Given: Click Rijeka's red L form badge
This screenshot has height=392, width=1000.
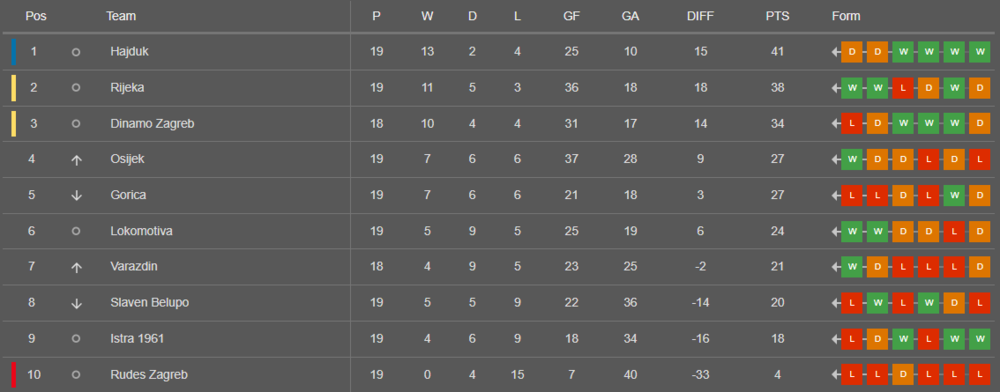Looking at the screenshot, I should (902, 88).
